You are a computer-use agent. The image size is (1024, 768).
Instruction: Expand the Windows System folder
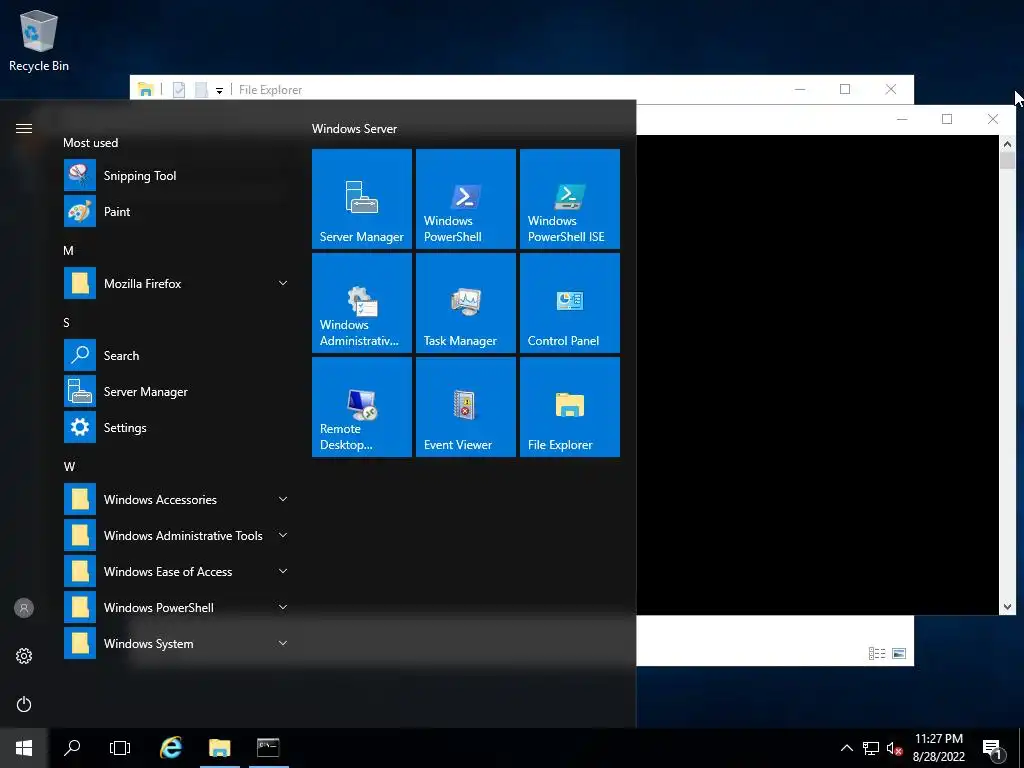pyautogui.click(x=178, y=643)
